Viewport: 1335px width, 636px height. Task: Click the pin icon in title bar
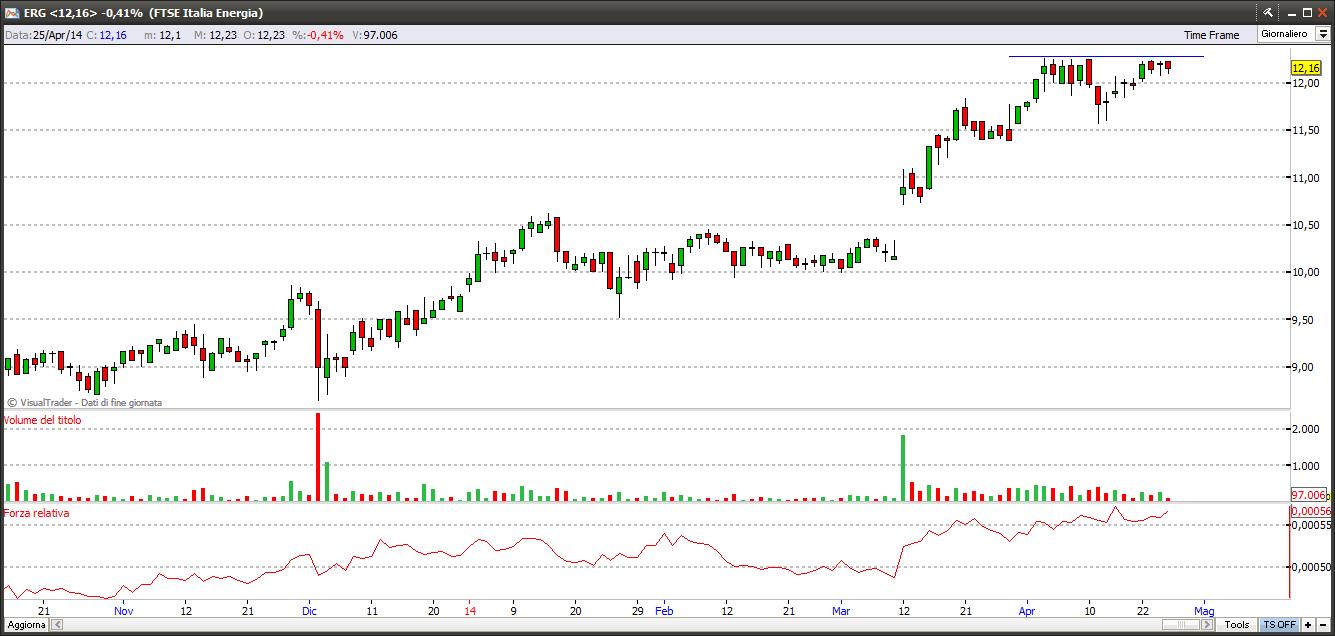pos(1268,12)
